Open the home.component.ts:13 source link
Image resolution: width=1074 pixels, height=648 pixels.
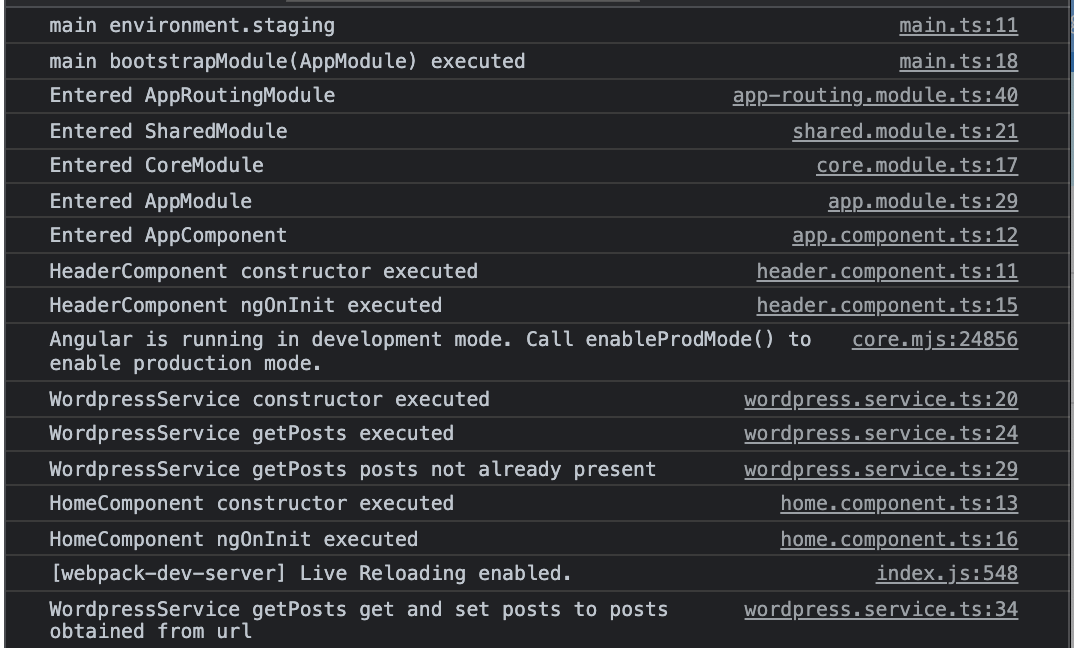pyautogui.click(x=899, y=504)
